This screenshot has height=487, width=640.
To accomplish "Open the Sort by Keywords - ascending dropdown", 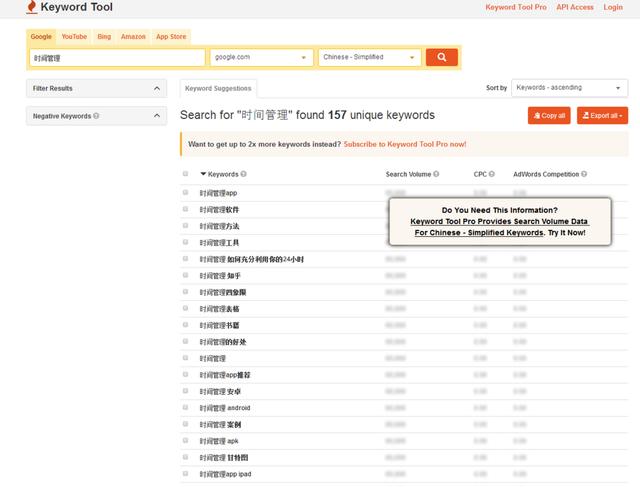I will [x=569, y=88].
